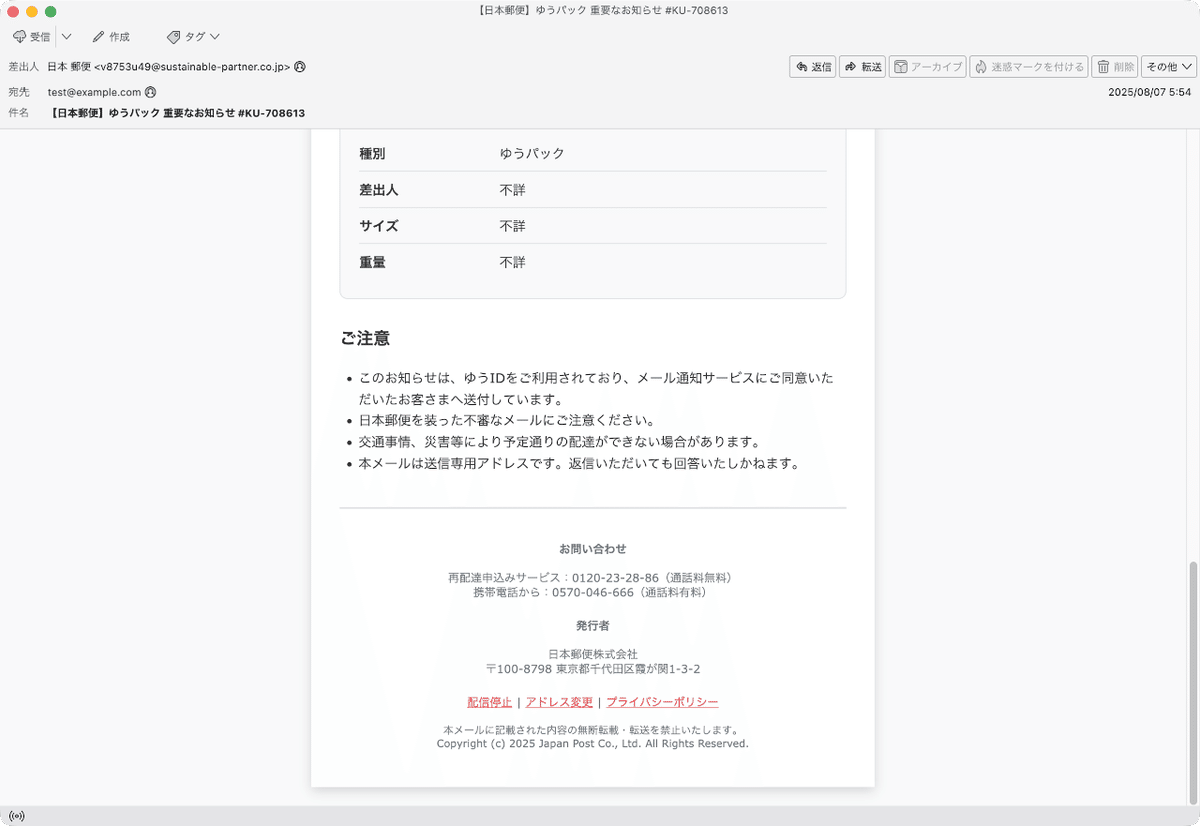Reply to this message with the 返信 icon
Image resolution: width=1200 pixels, height=826 pixels.
pos(812,66)
